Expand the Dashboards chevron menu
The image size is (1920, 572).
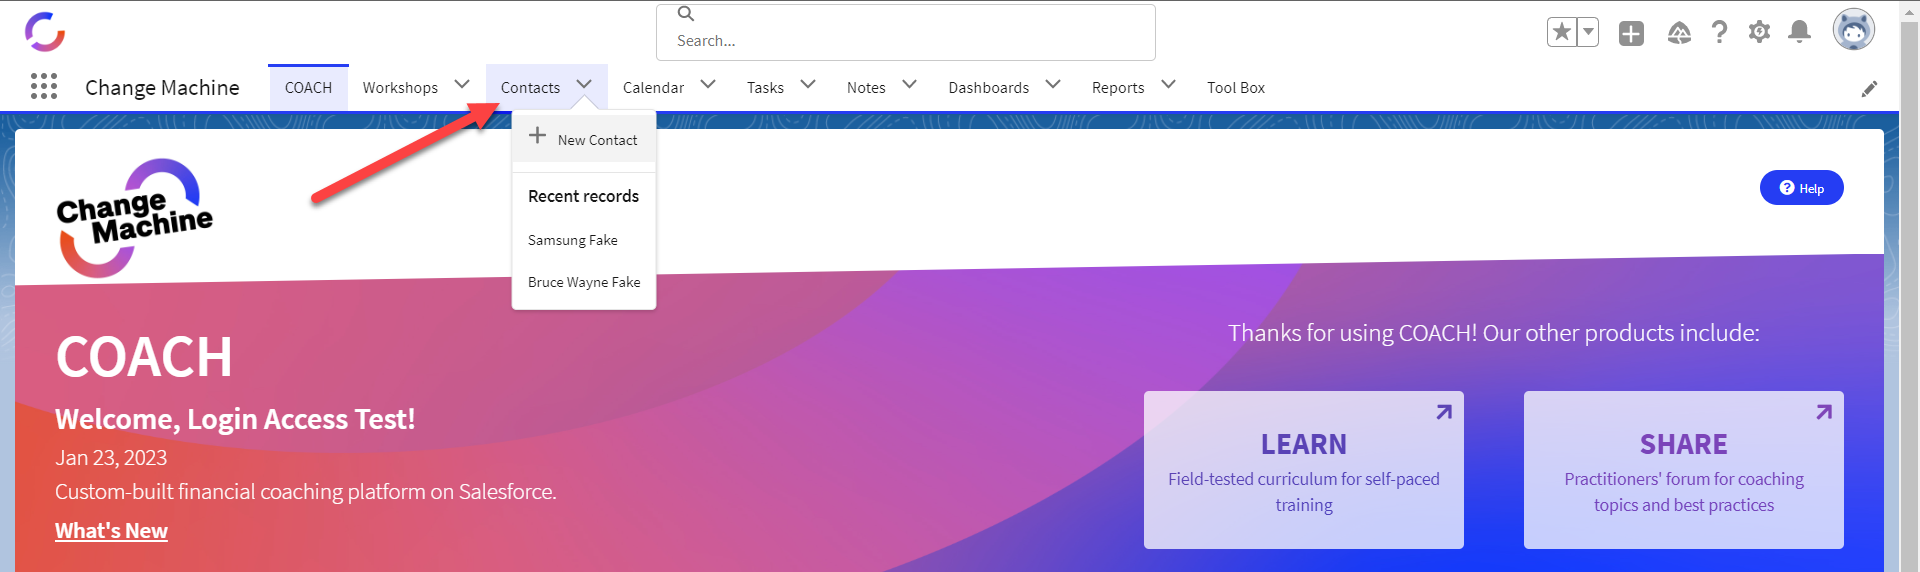(1053, 85)
